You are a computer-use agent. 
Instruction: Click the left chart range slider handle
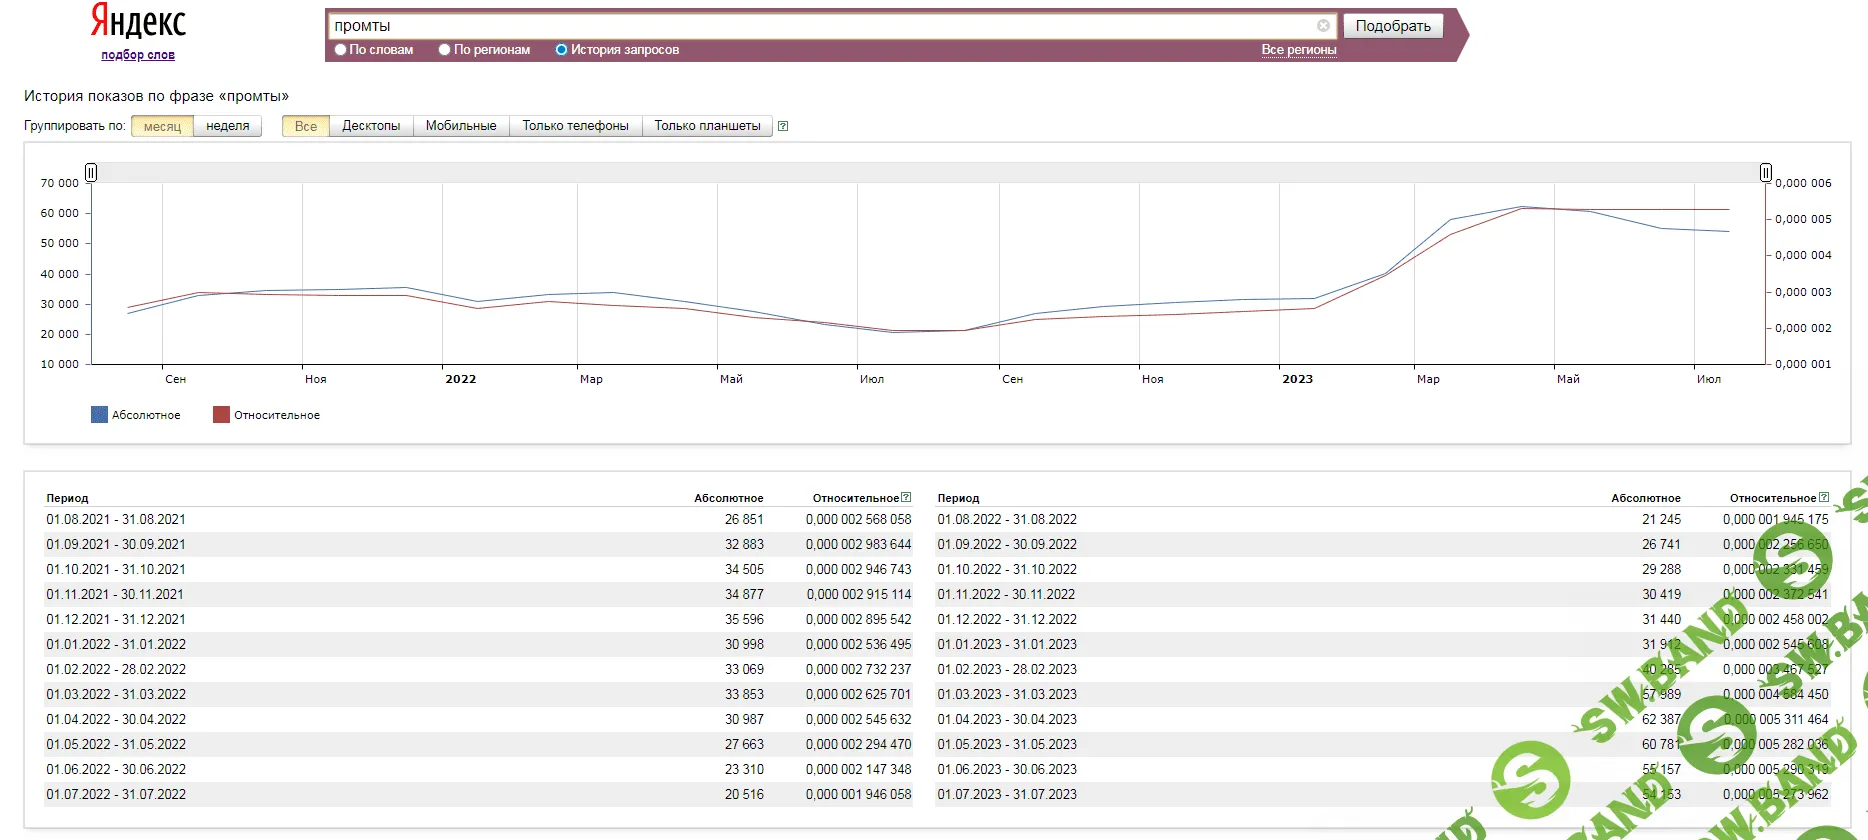[x=91, y=173]
